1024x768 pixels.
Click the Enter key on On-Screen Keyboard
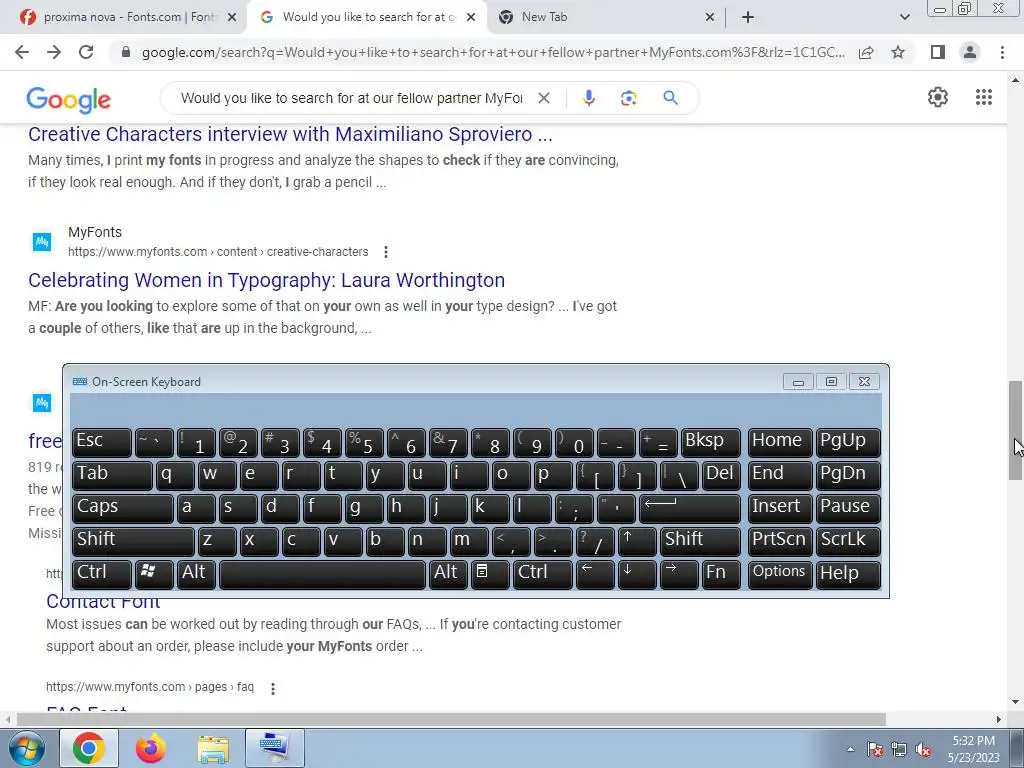(x=690, y=508)
